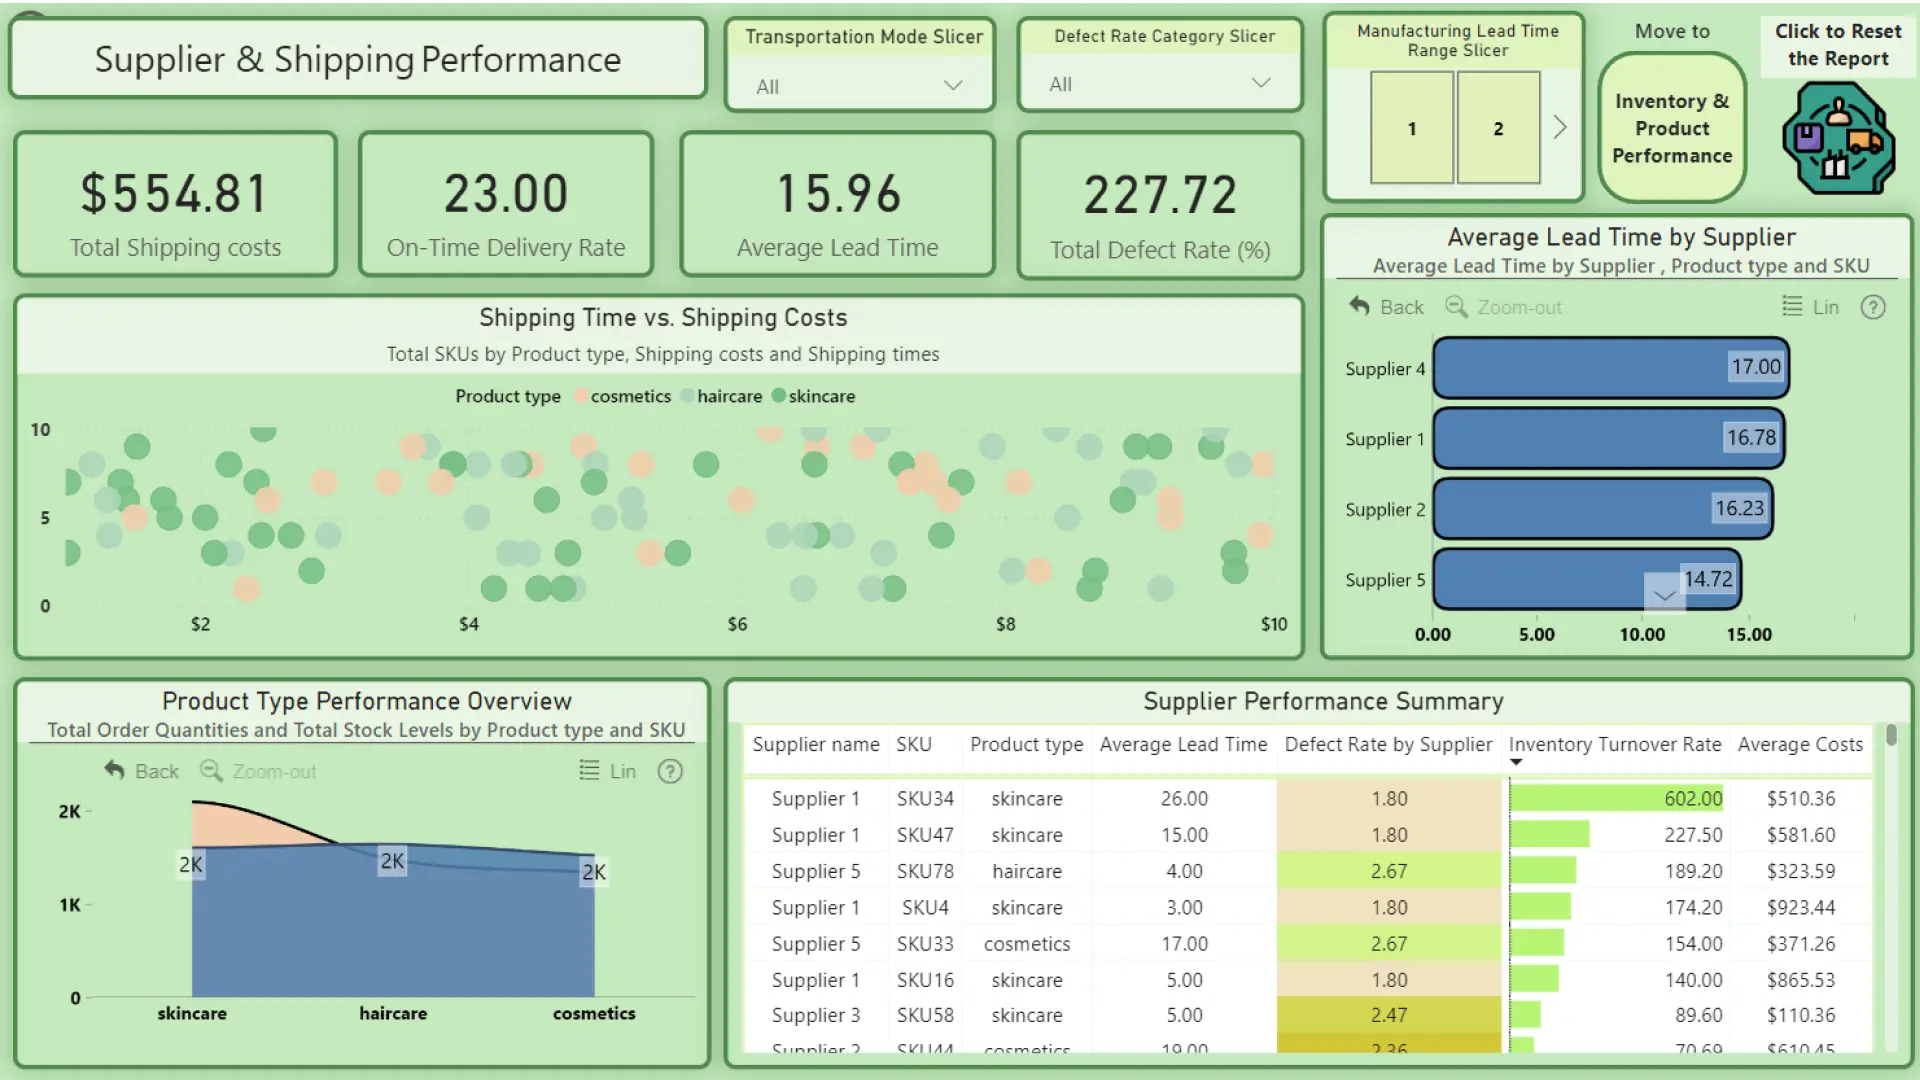Click SKU33 cell in summary table
This screenshot has width=1920, height=1080.
pyautogui.click(x=925, y=943)
